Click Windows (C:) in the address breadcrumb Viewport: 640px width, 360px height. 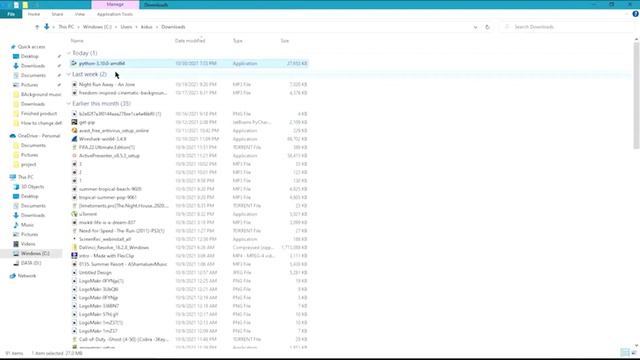point(97,27)
